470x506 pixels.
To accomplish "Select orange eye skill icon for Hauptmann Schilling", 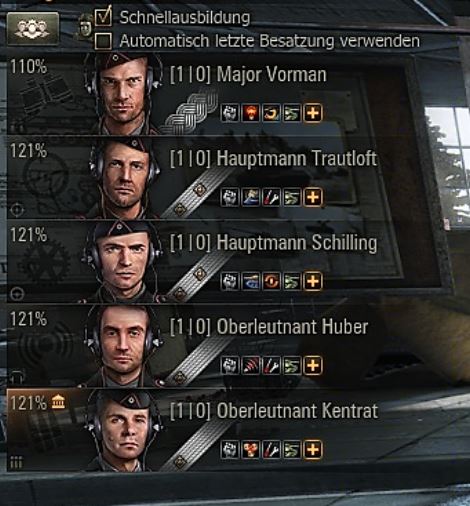I will tap(271, 281).
